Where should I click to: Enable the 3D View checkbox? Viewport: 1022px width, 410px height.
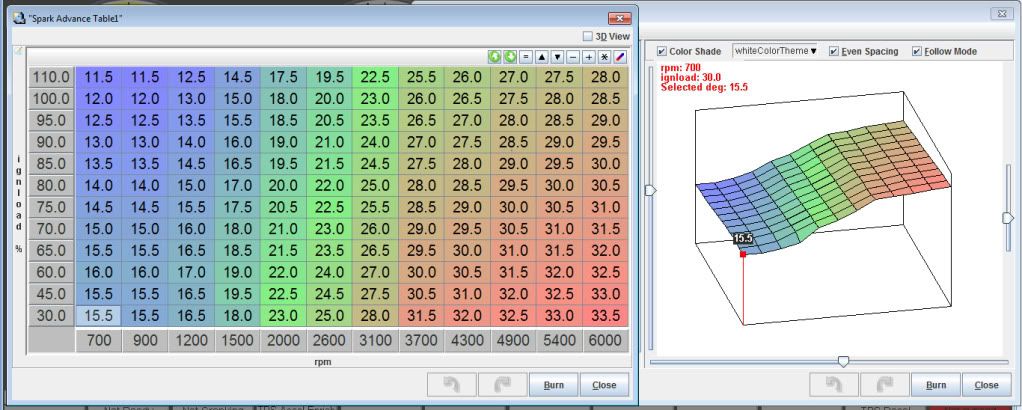[x=587, y=37]
